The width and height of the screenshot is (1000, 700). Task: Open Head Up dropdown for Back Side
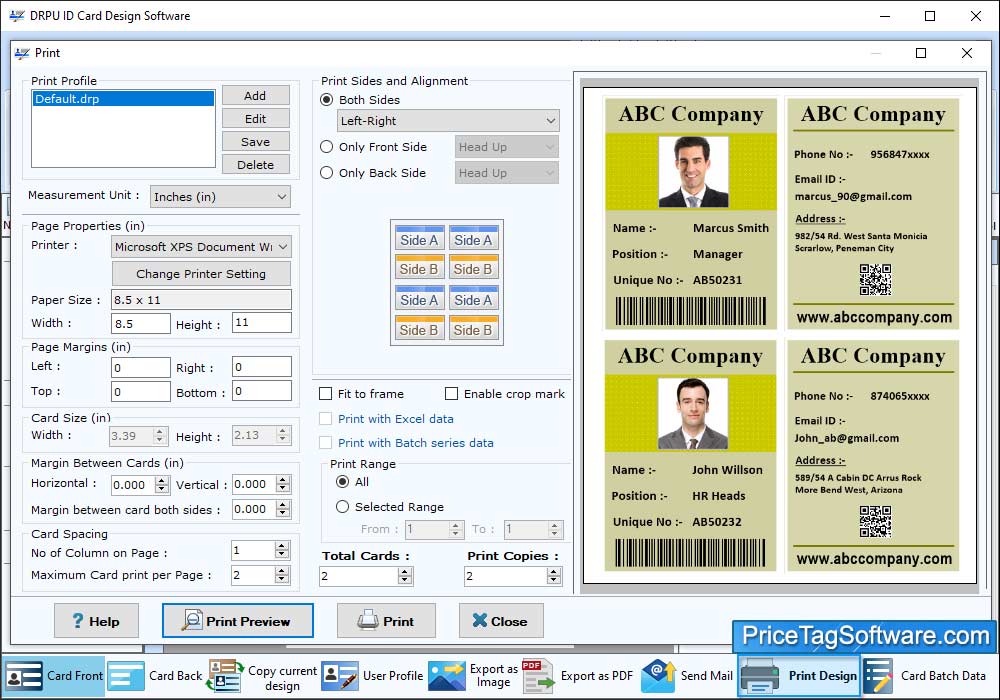tap(506, 173)
